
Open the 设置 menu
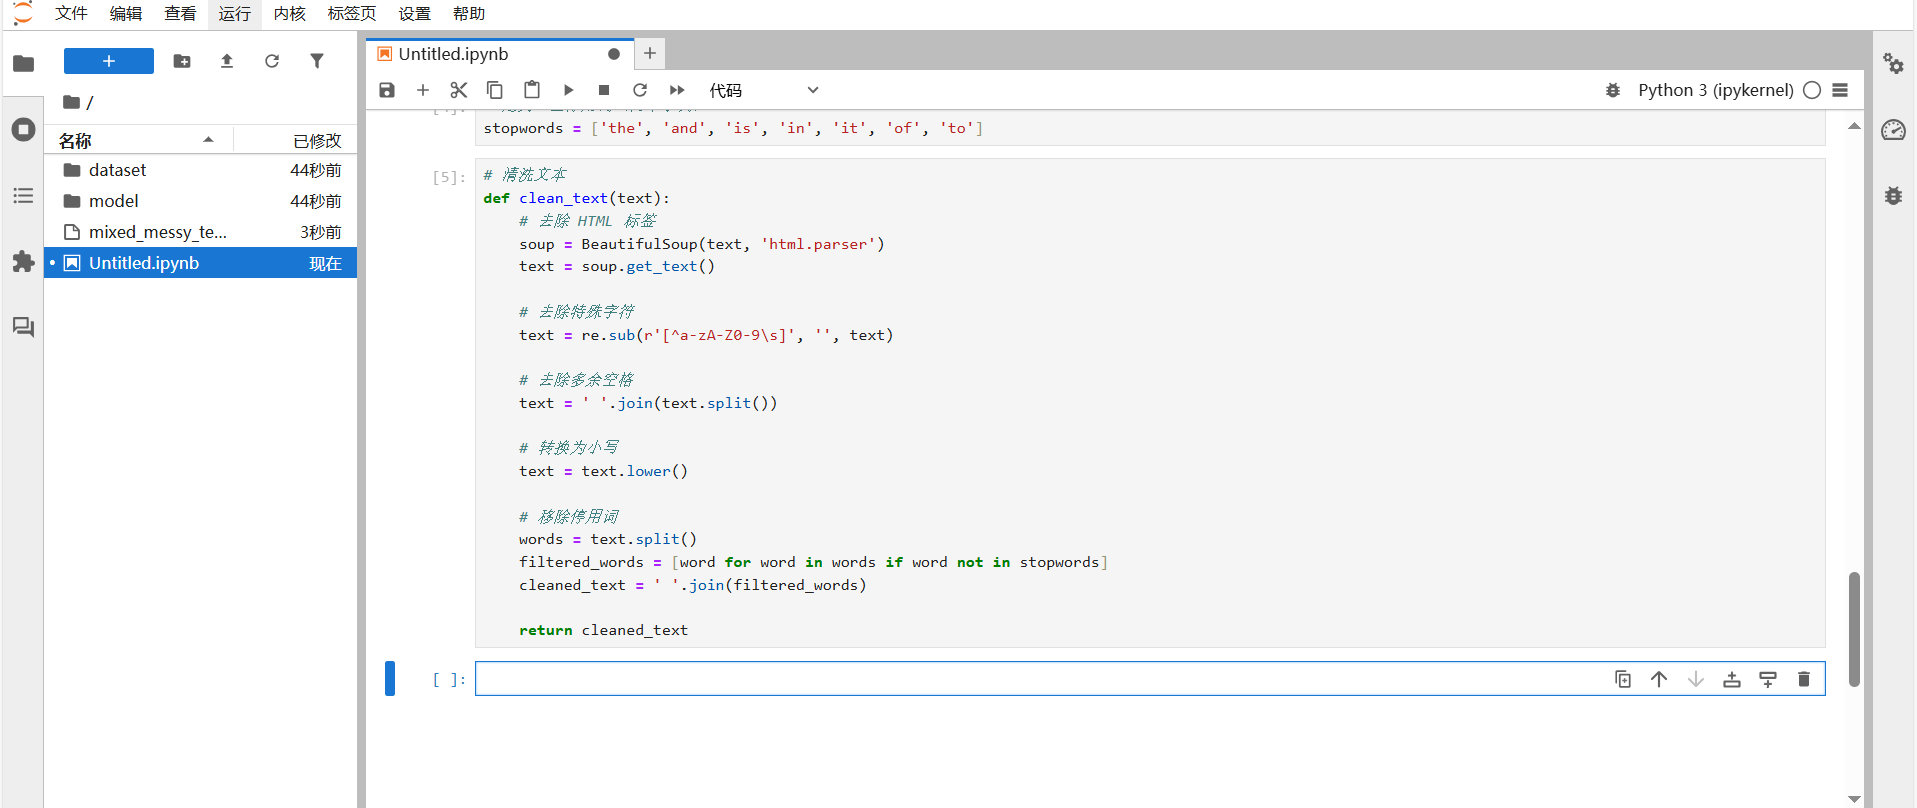click(415, 14)
